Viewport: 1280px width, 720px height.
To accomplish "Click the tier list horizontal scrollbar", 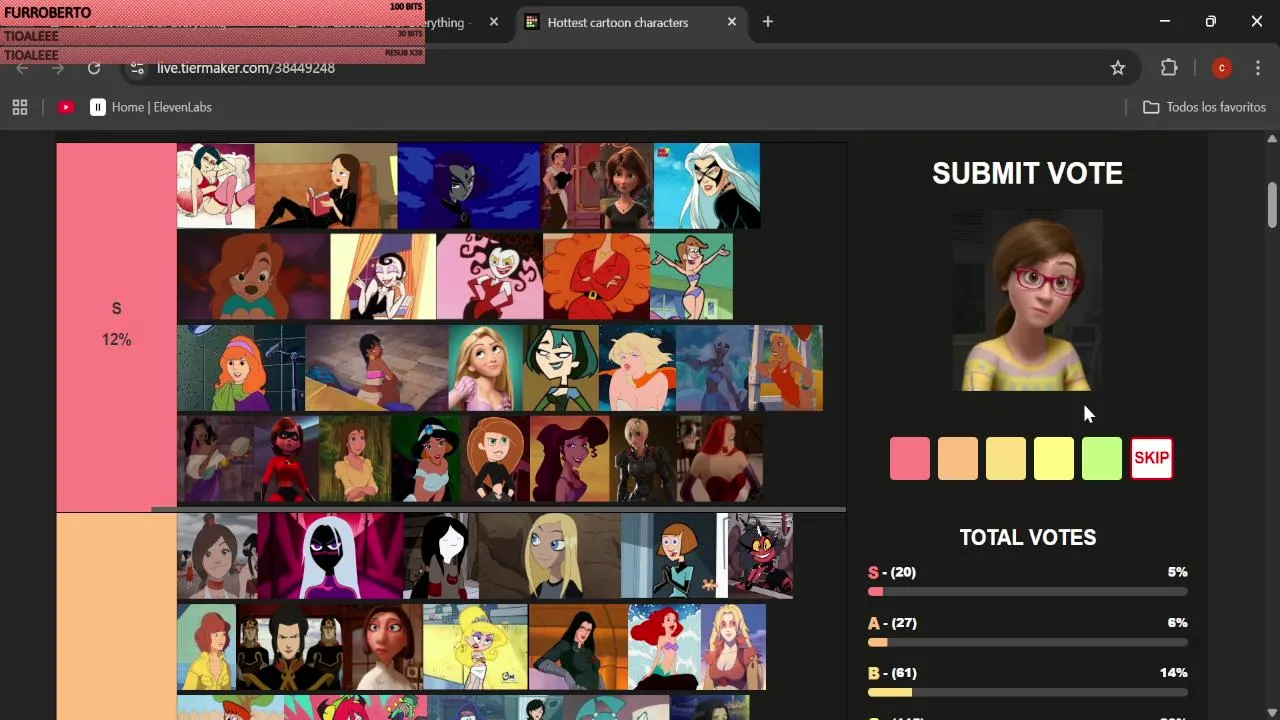I will (498, 509).
